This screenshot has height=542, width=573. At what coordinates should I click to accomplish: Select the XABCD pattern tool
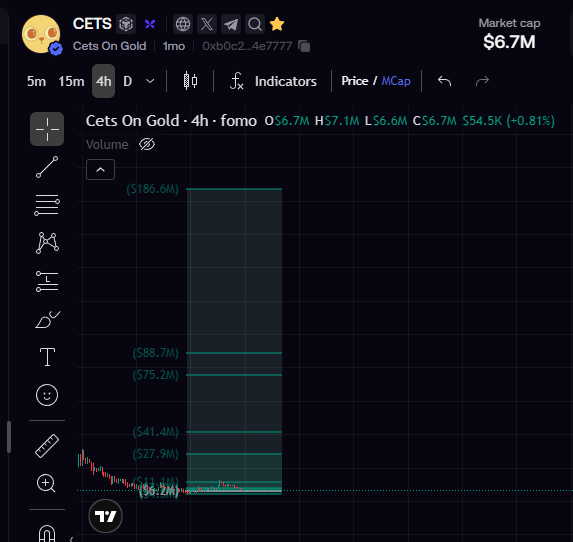(47, 243)
